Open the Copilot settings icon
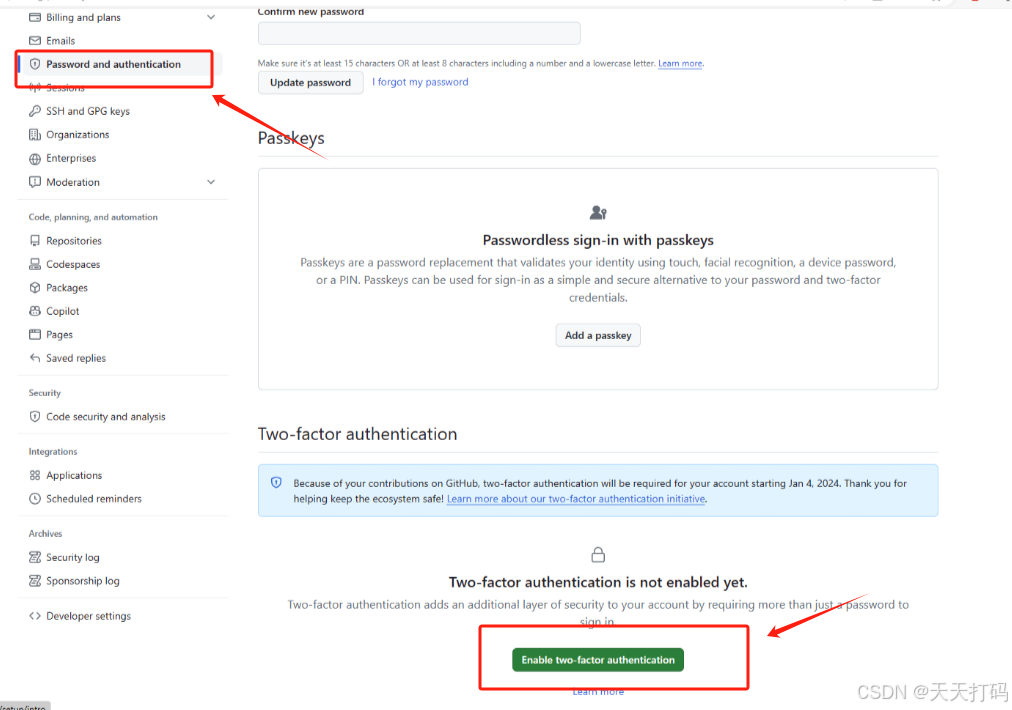The width and height of the screenshot is (1012, 710). [x=33, y=311]
